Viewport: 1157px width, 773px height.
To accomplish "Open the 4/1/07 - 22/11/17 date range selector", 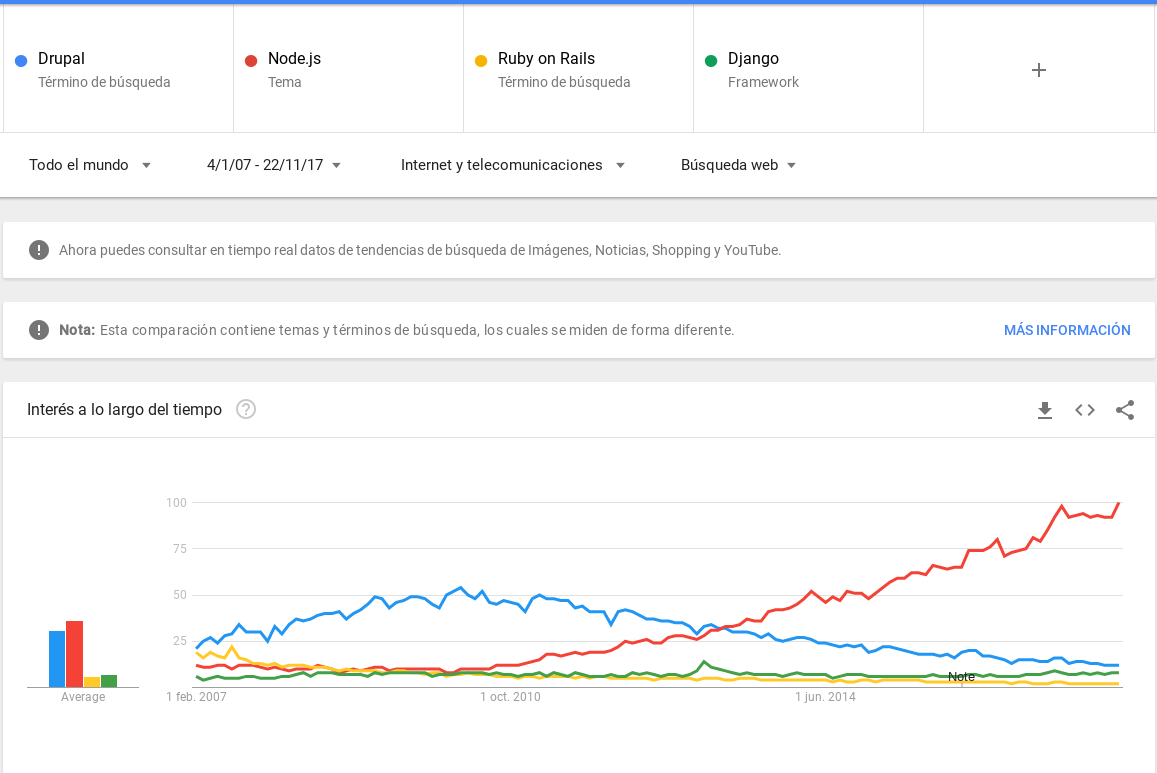I will (272, 165).
